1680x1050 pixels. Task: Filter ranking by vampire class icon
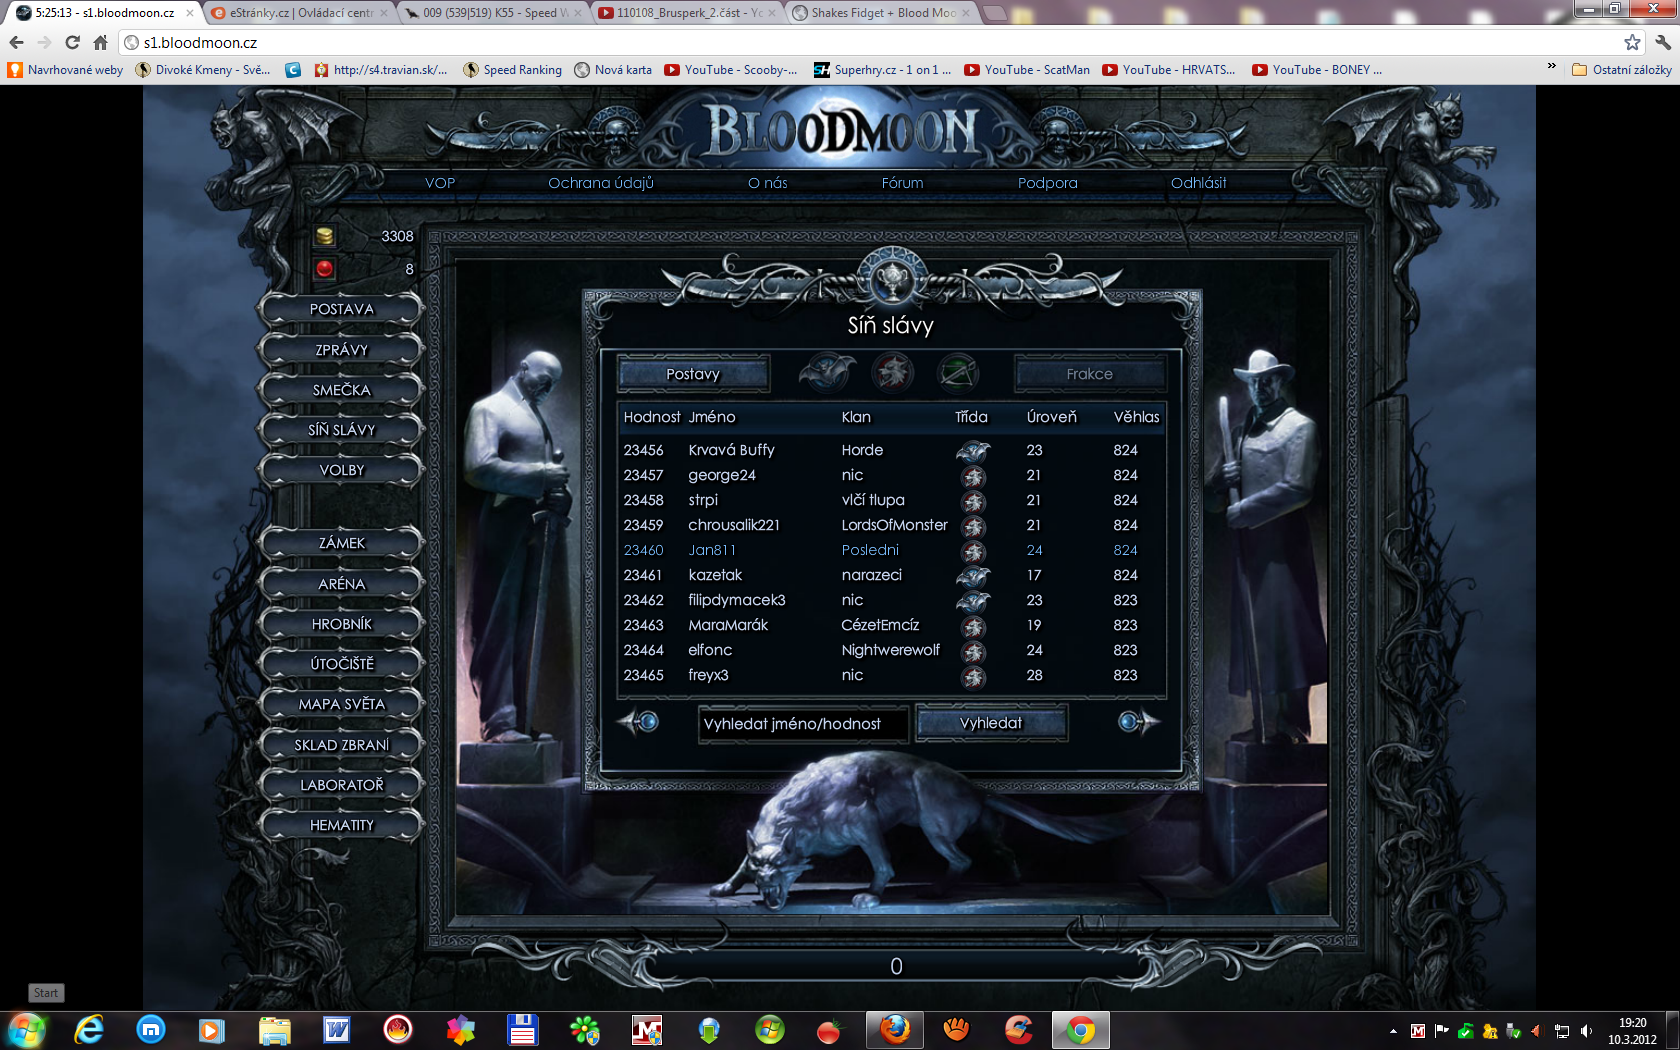[x=827, y=373]
